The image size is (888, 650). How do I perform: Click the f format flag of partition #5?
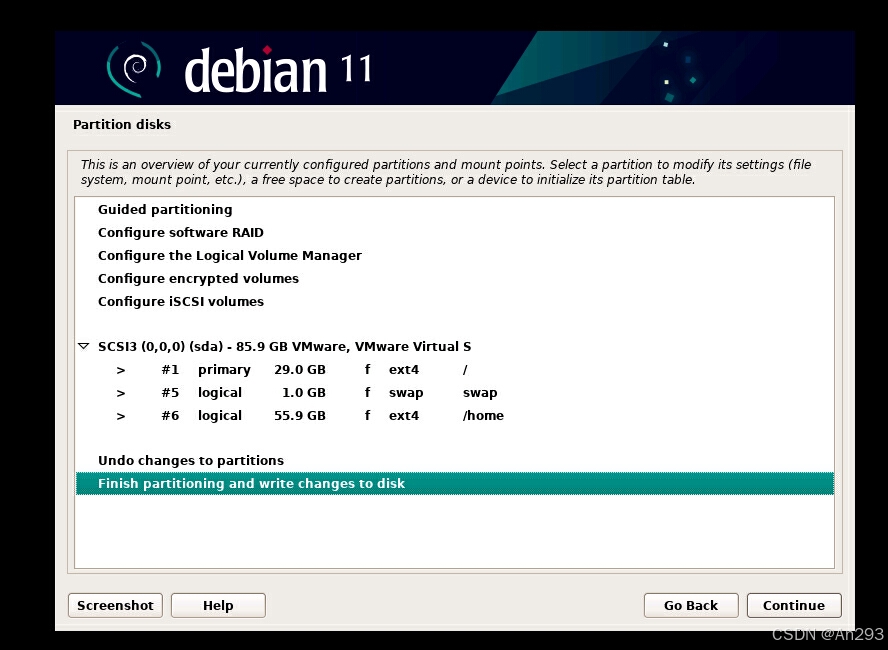pyautogui.click(x=368, y=392)
